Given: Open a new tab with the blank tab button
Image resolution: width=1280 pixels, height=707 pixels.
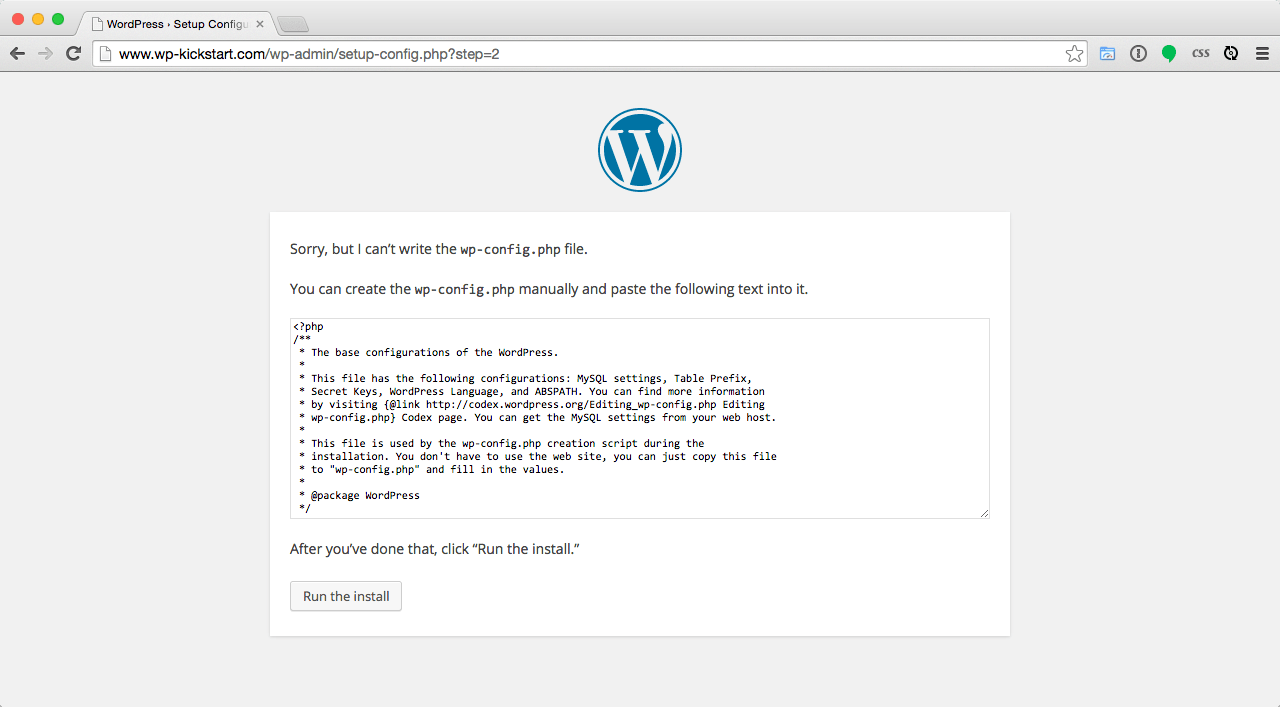Looking at the screenshot, I should click(292, 24).
